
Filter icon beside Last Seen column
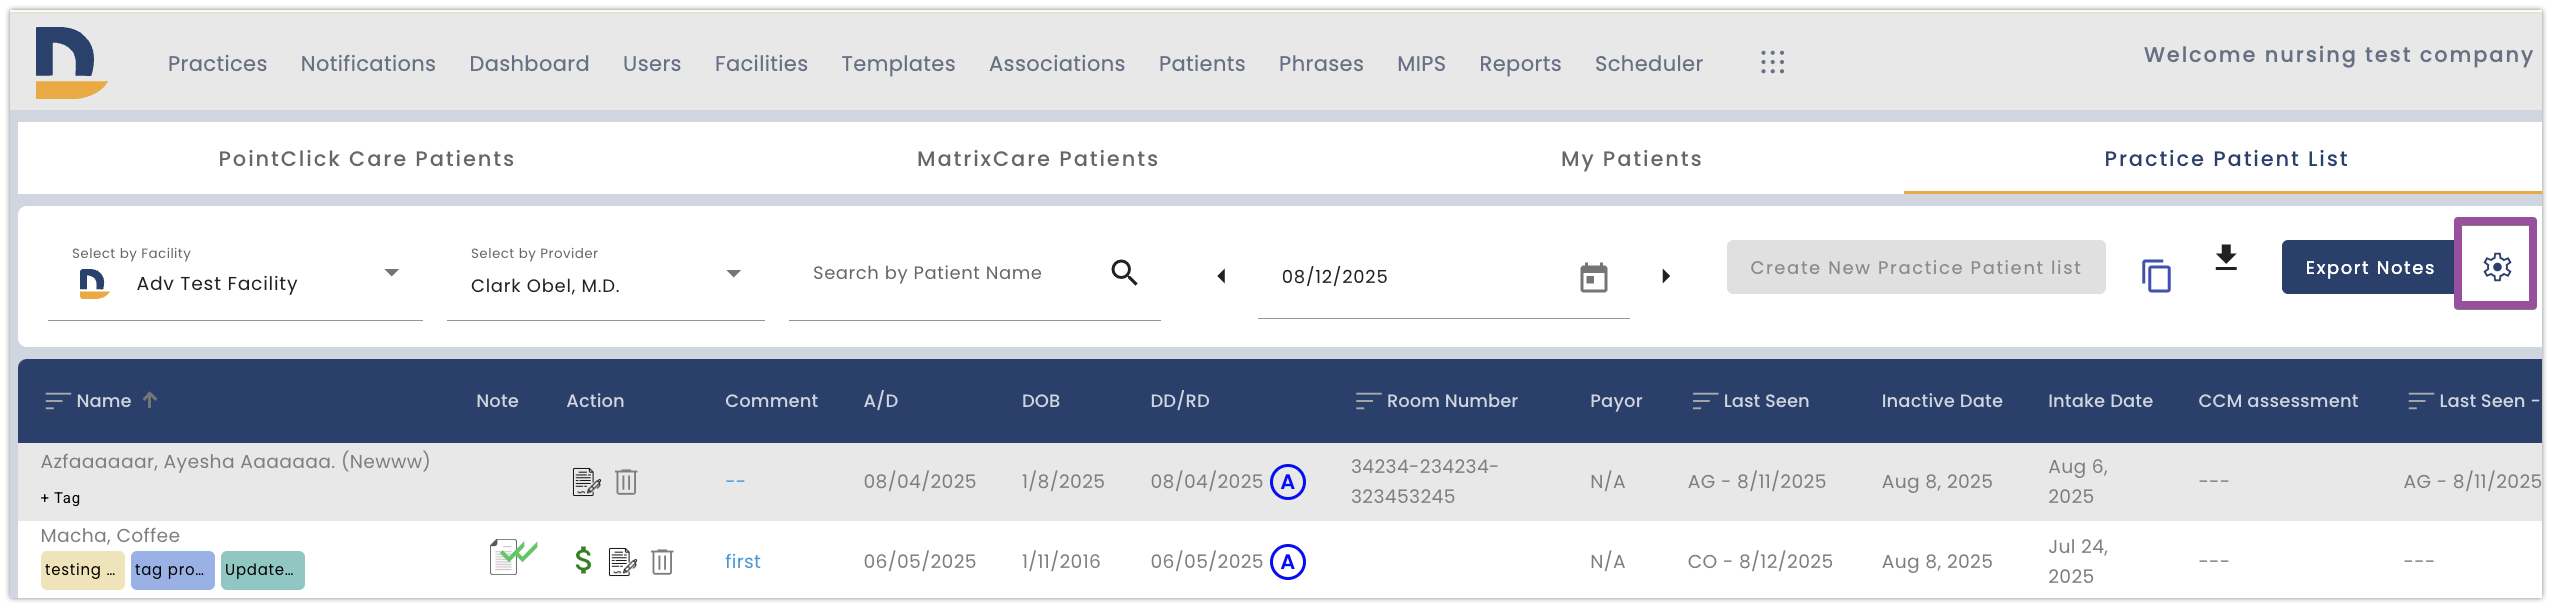pyautogui.click(x=1704, y=401)
